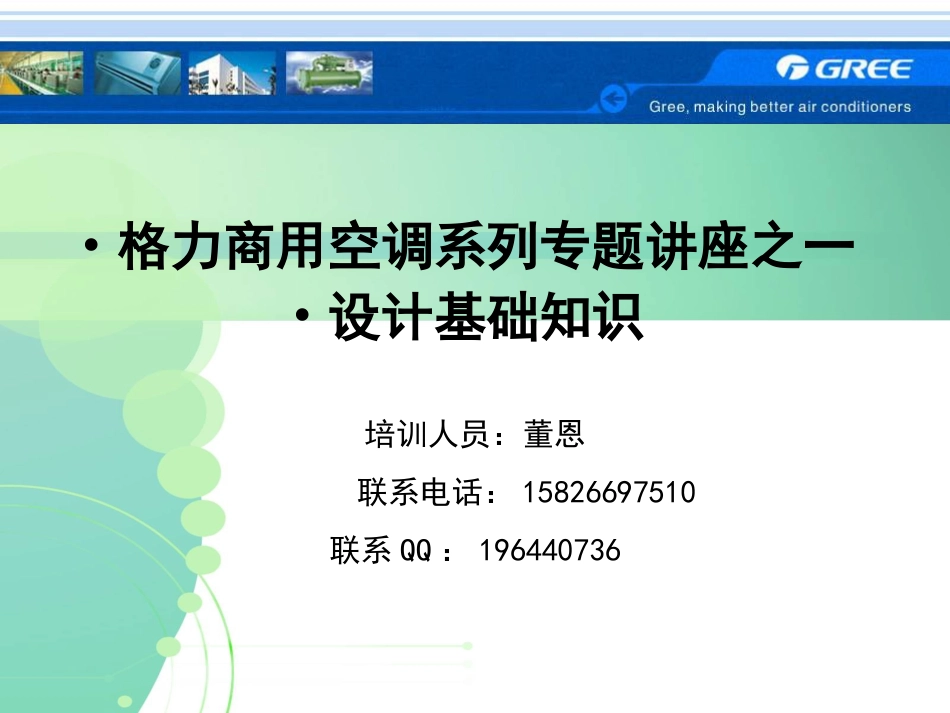The width and height of the screenshot is (950, 713).
Task: Select the tagline 'Gree, making better air conditioners'
Action: click(780, 107)
